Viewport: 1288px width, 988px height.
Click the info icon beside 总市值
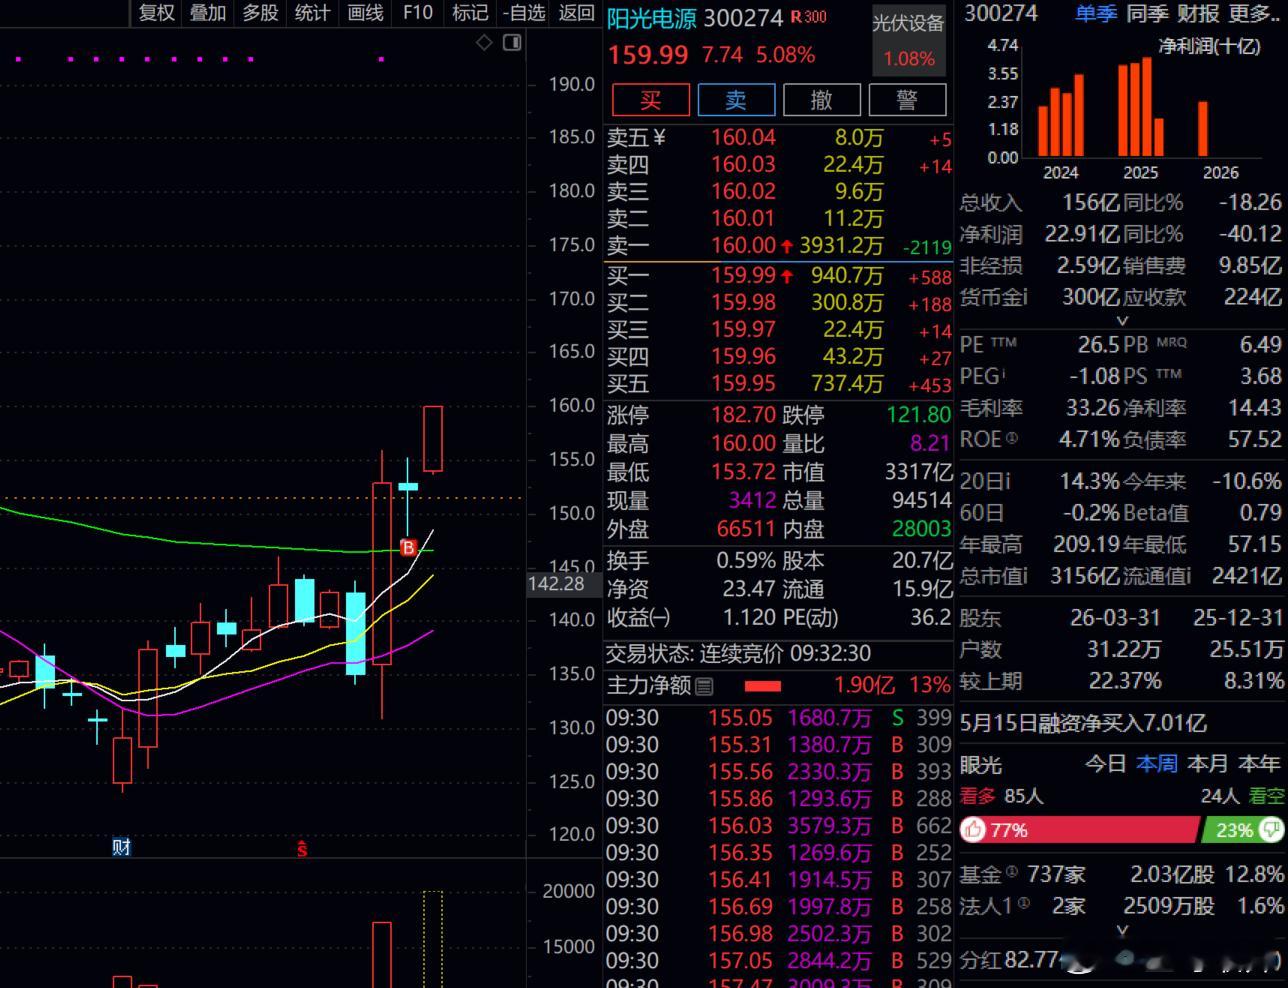[1024, 576]
